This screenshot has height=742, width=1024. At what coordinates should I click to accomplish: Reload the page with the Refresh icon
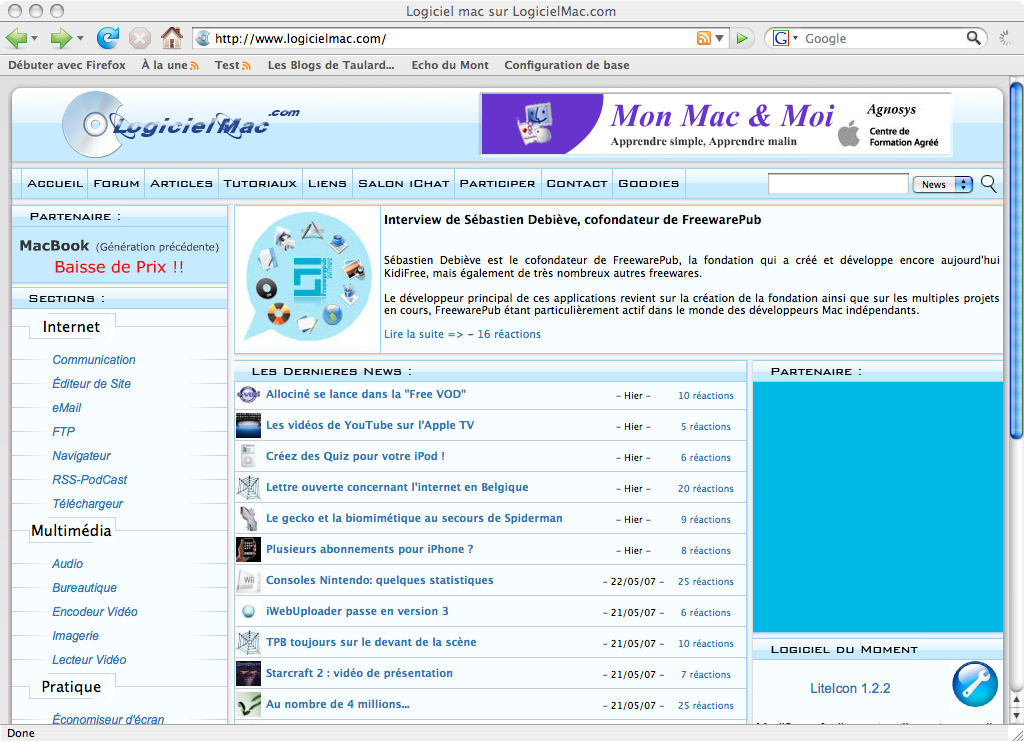[x=108, y=38]
